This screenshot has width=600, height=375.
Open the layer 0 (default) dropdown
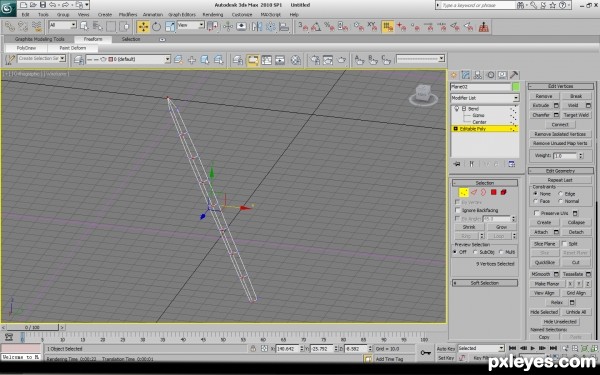tap(128, 59)
